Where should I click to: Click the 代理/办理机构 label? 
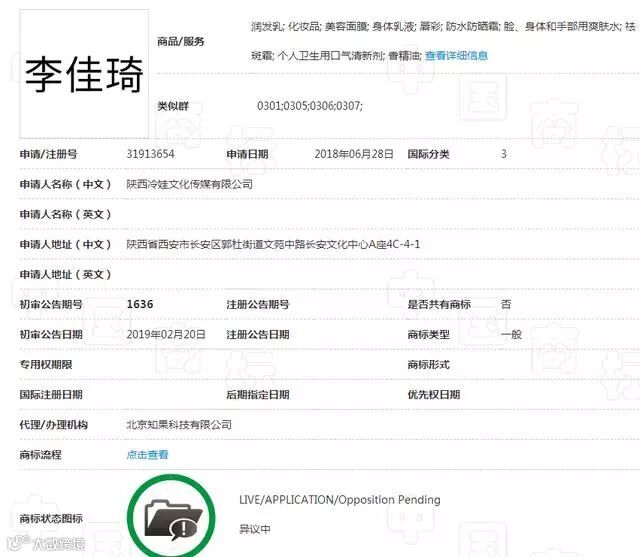pos(53,424)
